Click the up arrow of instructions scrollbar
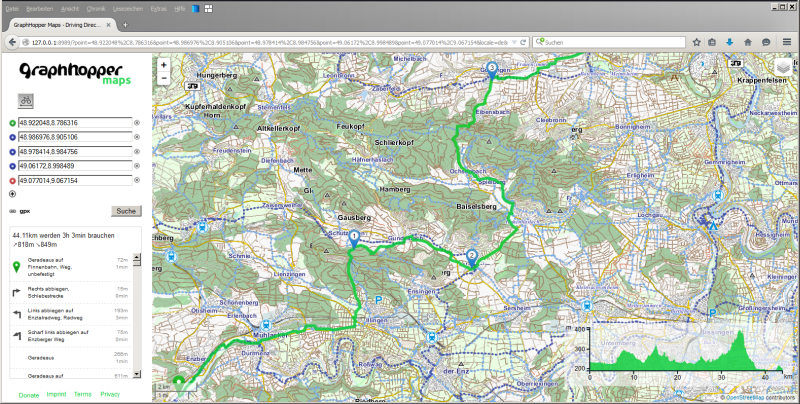 (136, 257)
